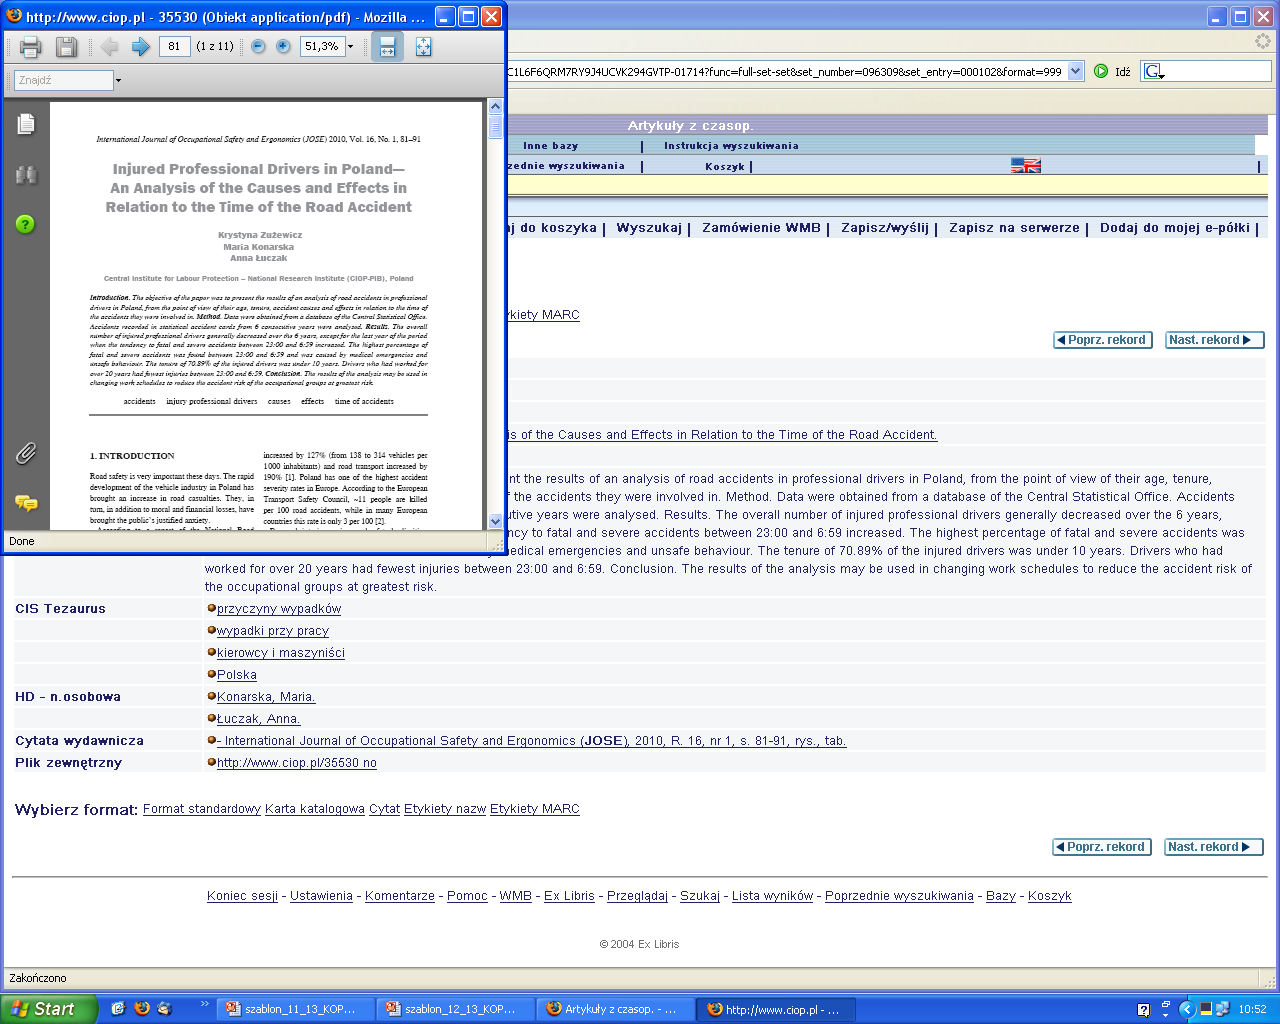
Task: Click the third quick launch icon
Action: pos(165,1009)
